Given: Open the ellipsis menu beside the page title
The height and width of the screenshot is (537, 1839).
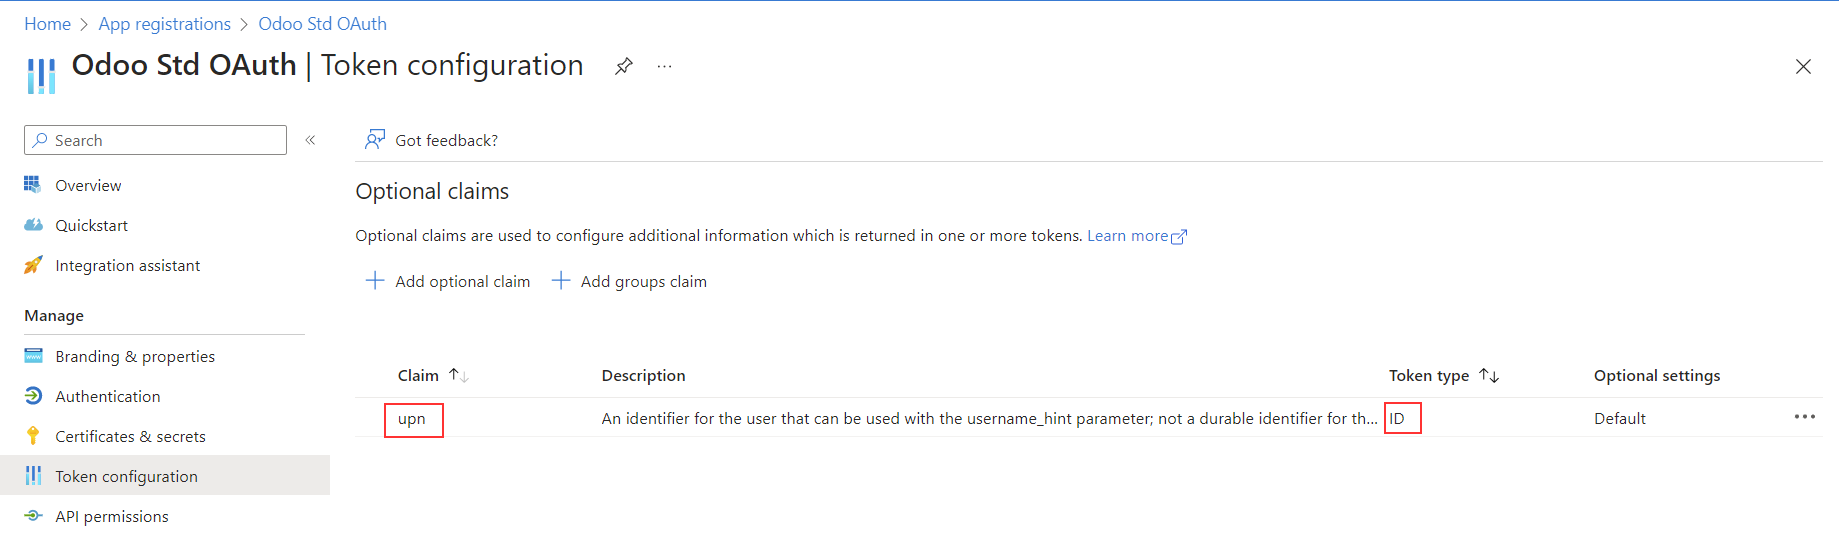Looking at the screenshot, I should (664, 66).
